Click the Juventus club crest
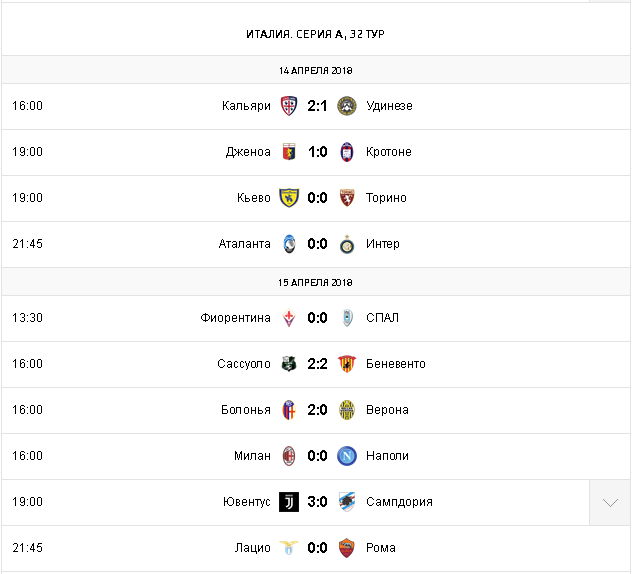The image size is (632, 574). click(288, 502)
